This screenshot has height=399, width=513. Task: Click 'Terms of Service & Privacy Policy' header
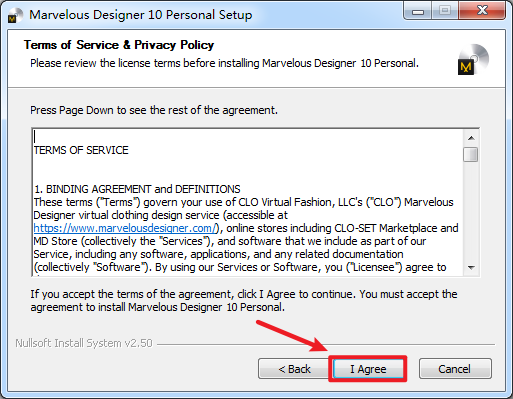(119, 45)
